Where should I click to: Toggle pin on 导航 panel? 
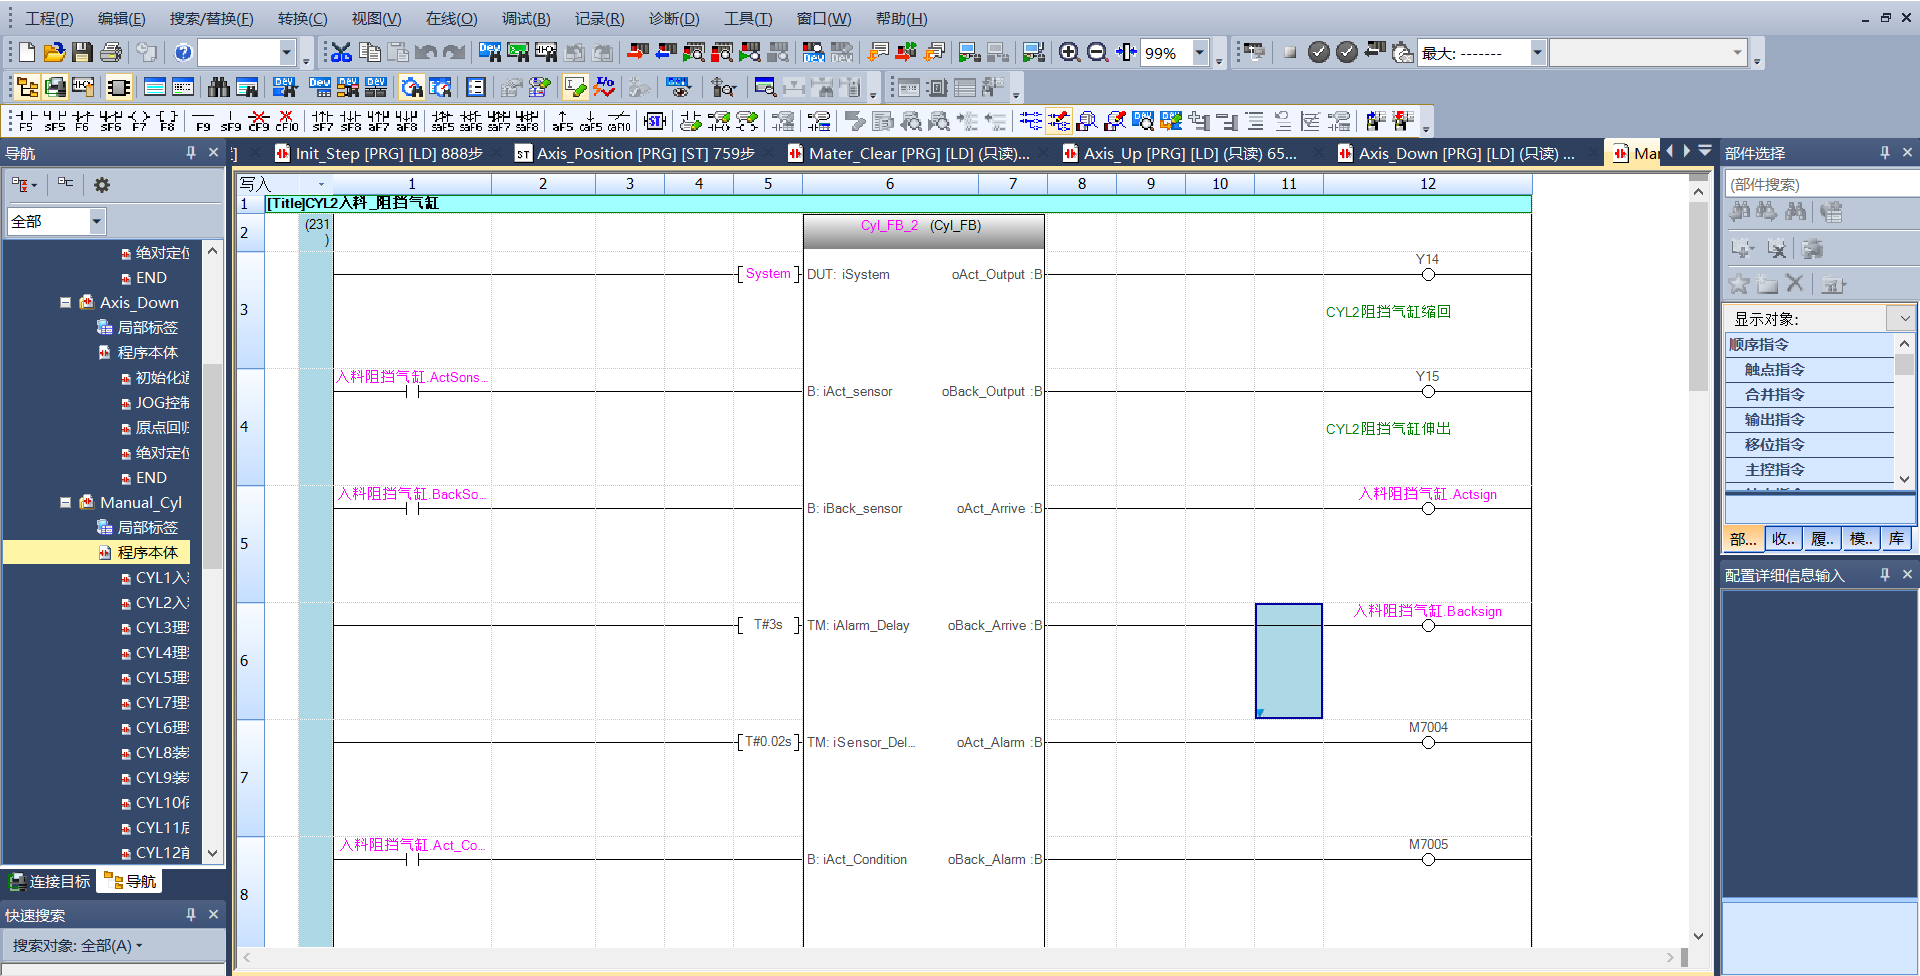pyautogui.click(x=191, y=153)
